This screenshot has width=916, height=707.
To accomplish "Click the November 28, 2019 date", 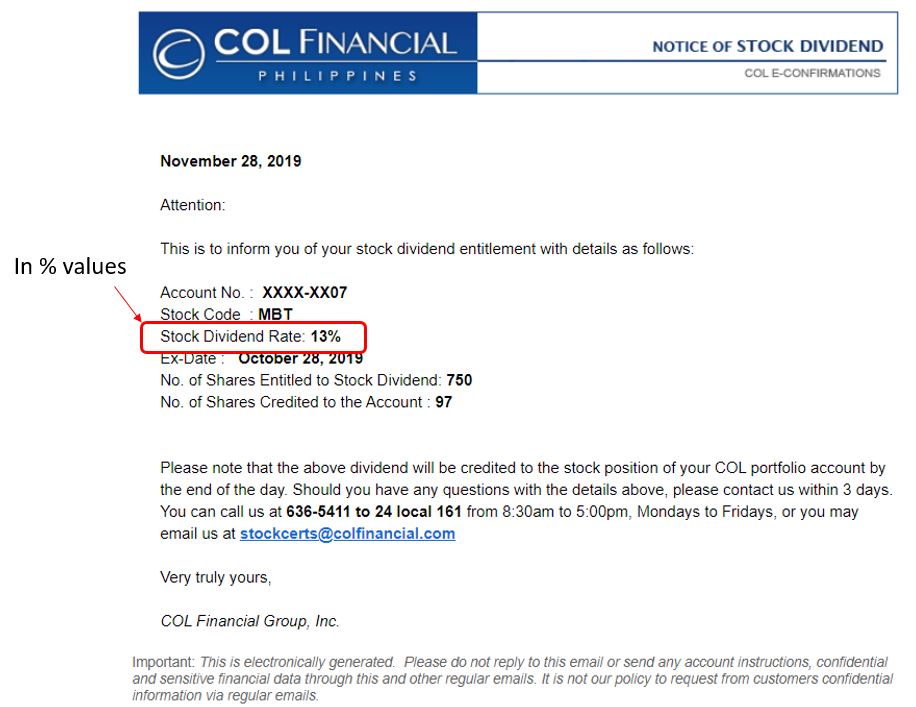I will [231, 161].
